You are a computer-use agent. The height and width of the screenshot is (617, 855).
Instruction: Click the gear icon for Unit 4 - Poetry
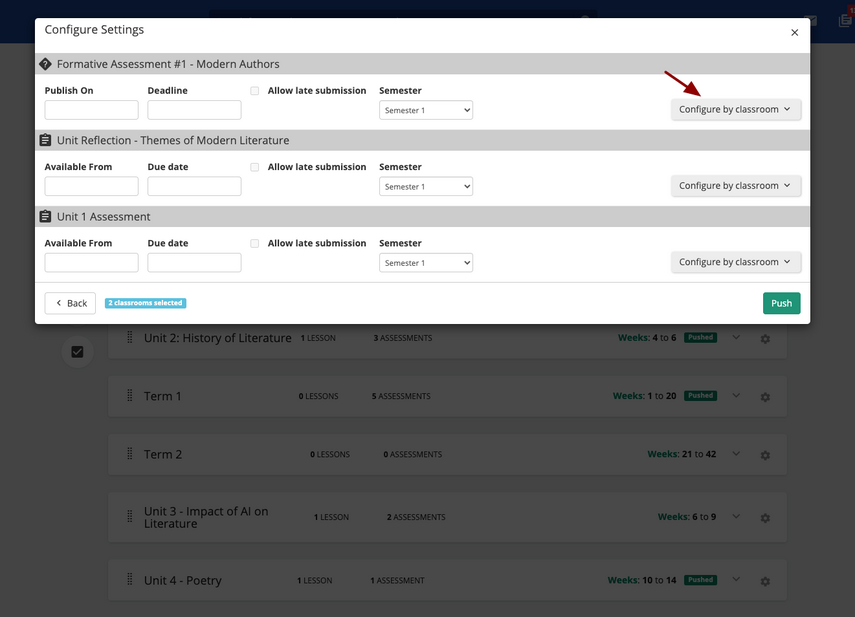[x=765, y=581]
